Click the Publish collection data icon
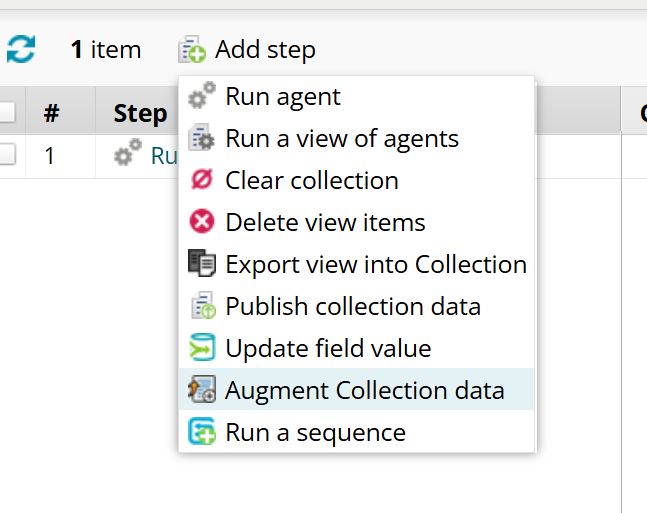647x513 pixels. tap(203, 305)
